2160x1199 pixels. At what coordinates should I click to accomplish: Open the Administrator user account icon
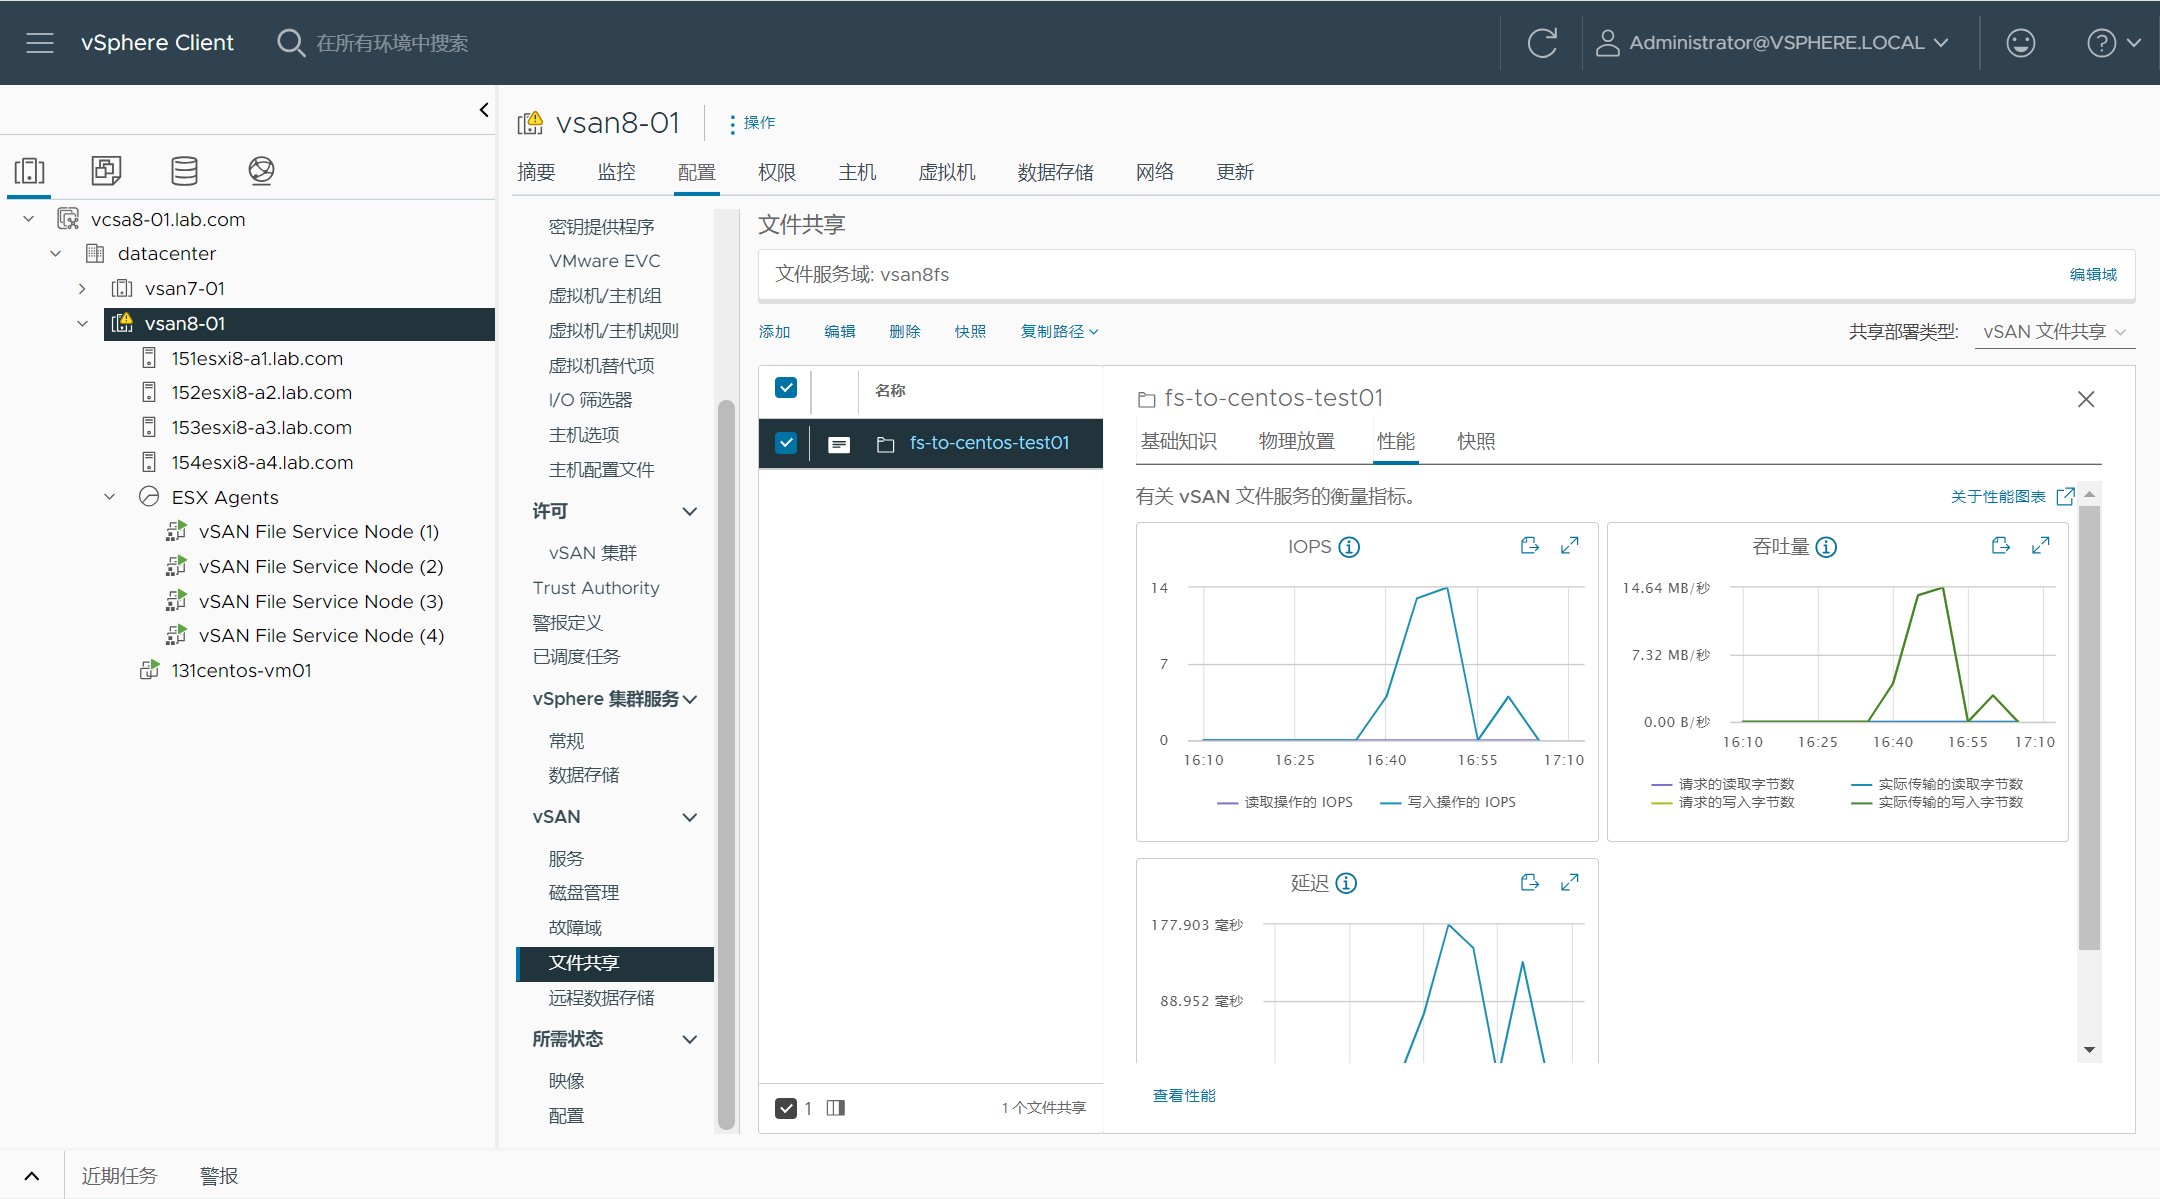click(1607, 43)
